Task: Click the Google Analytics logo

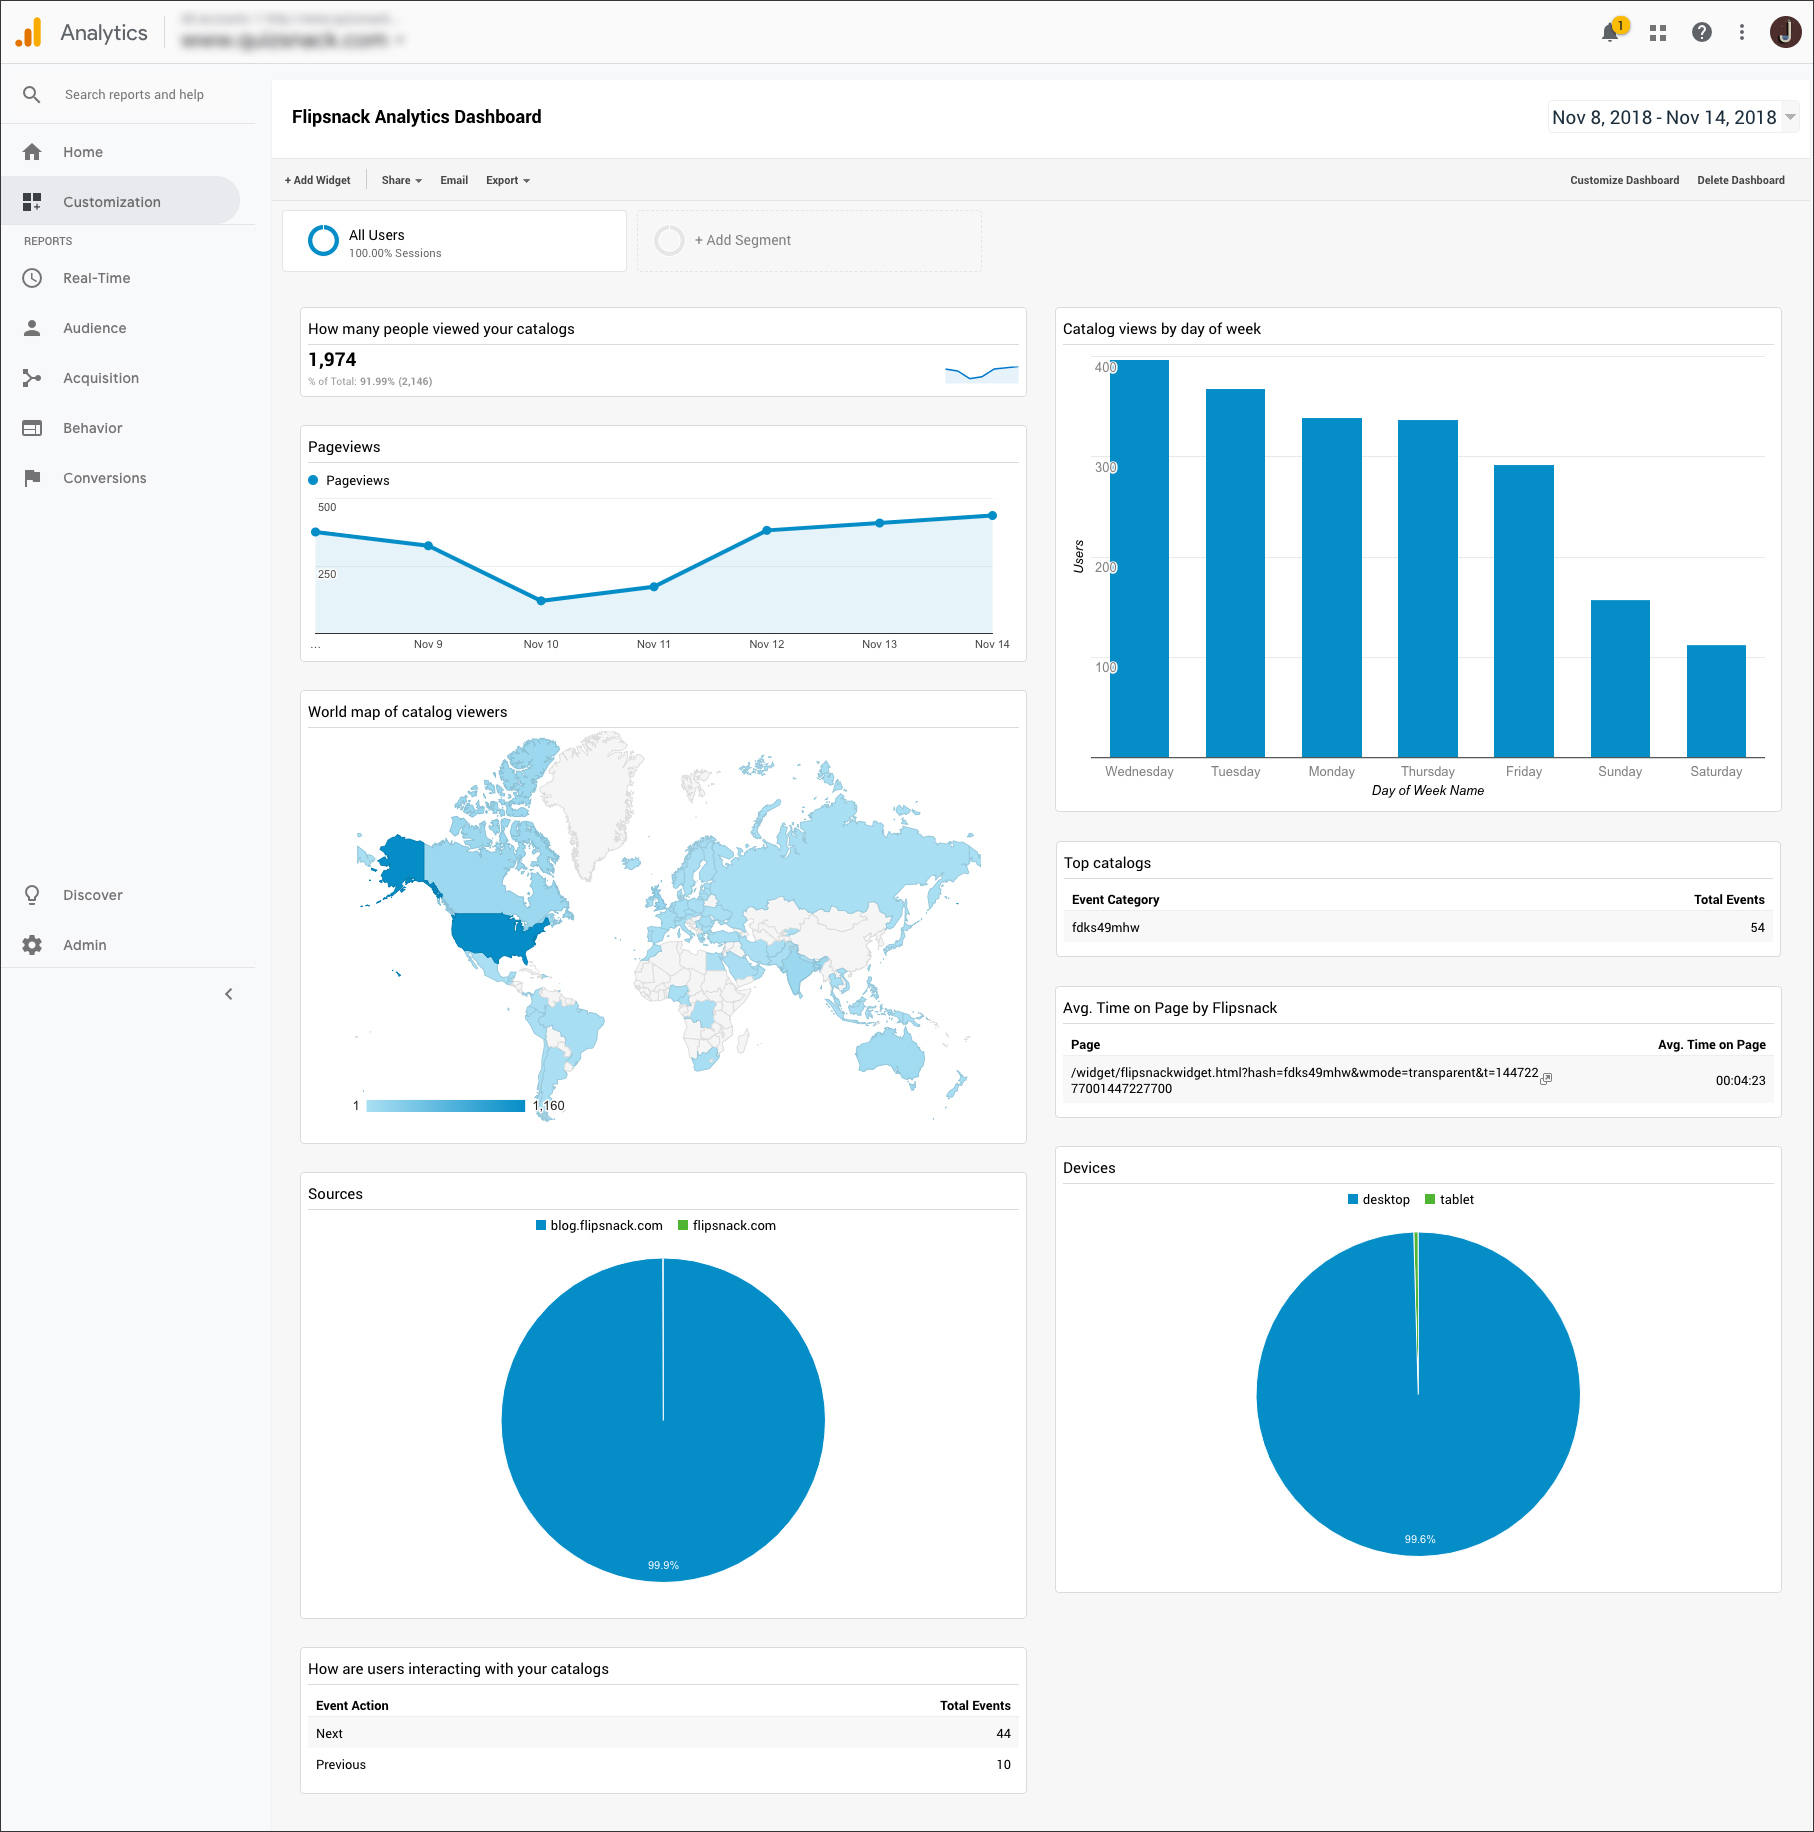Action: [29, 32]
